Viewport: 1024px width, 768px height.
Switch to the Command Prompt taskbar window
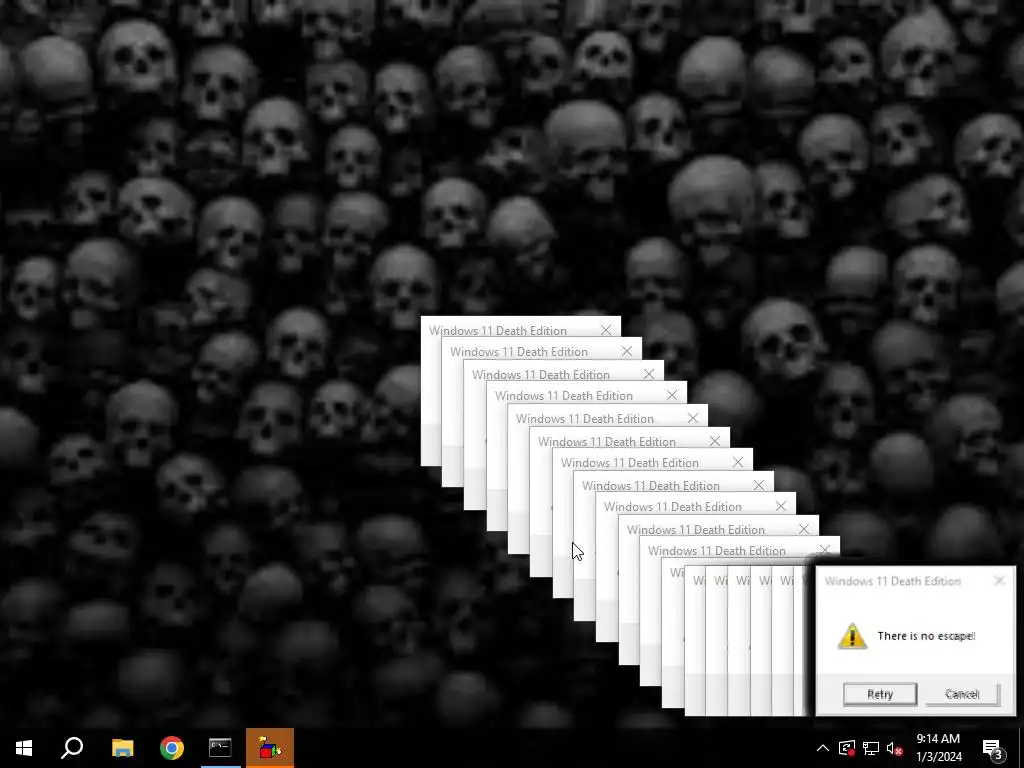tap(220, 748)
